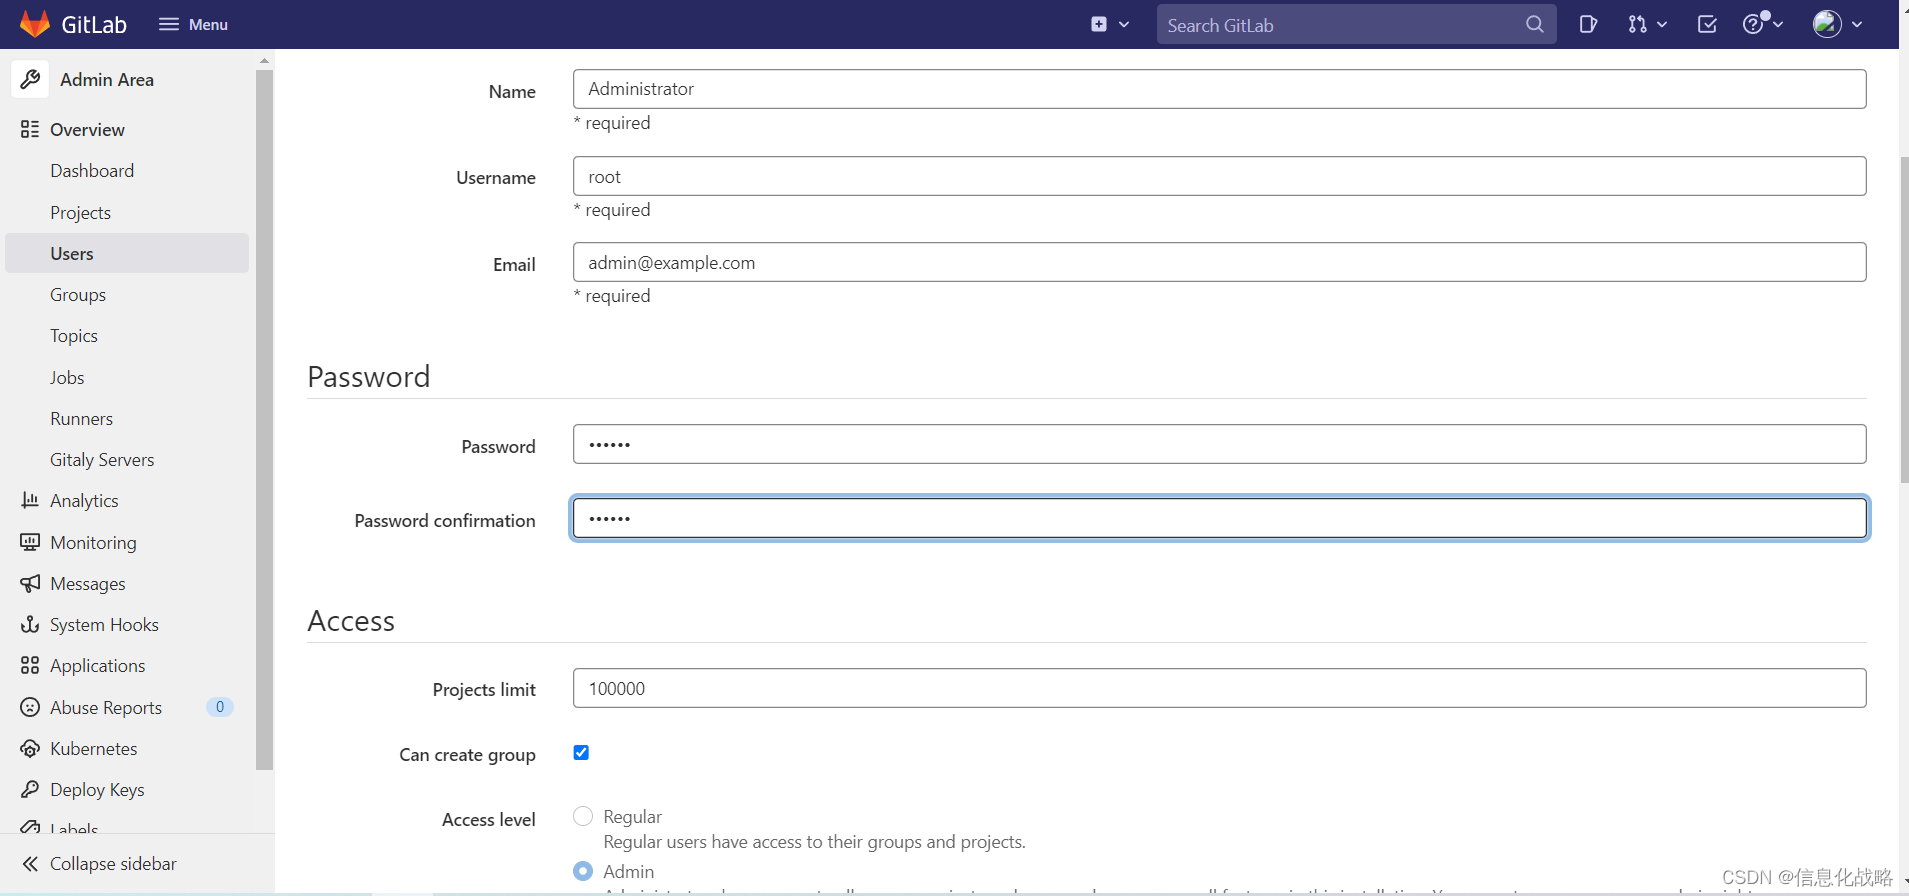Go to Groups in sidebar
The height and width of the screenshot is (896, 1909).
coord(78,295)
